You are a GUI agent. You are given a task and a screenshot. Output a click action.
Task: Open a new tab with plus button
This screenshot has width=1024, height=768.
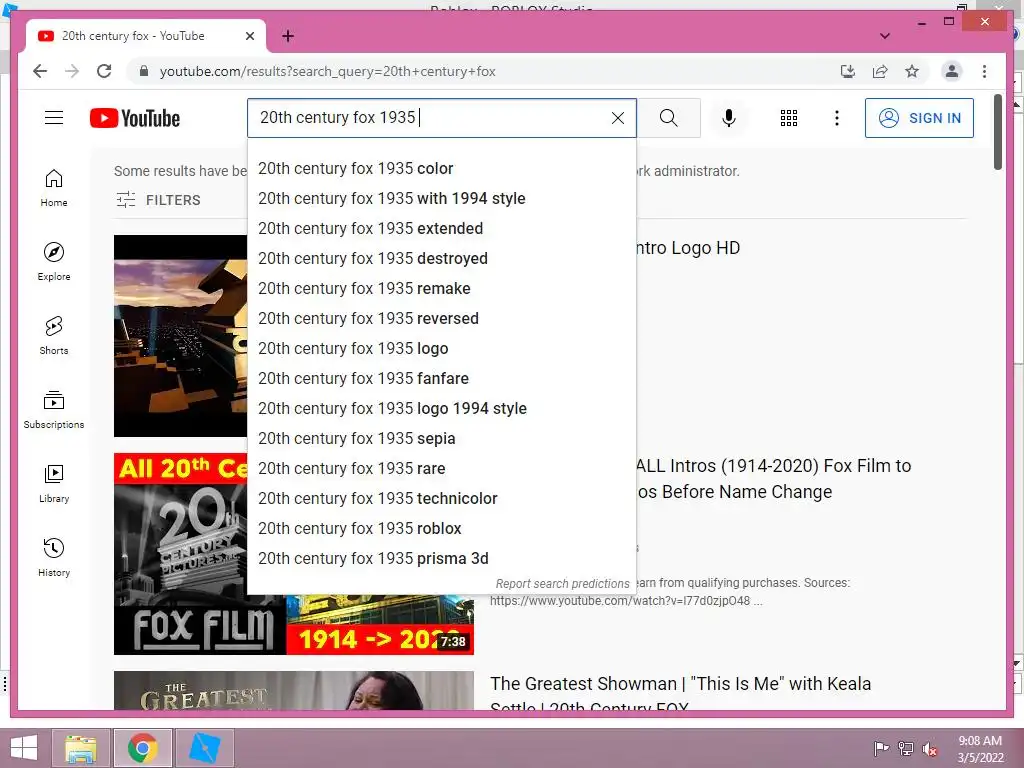(x=288, y=36)
